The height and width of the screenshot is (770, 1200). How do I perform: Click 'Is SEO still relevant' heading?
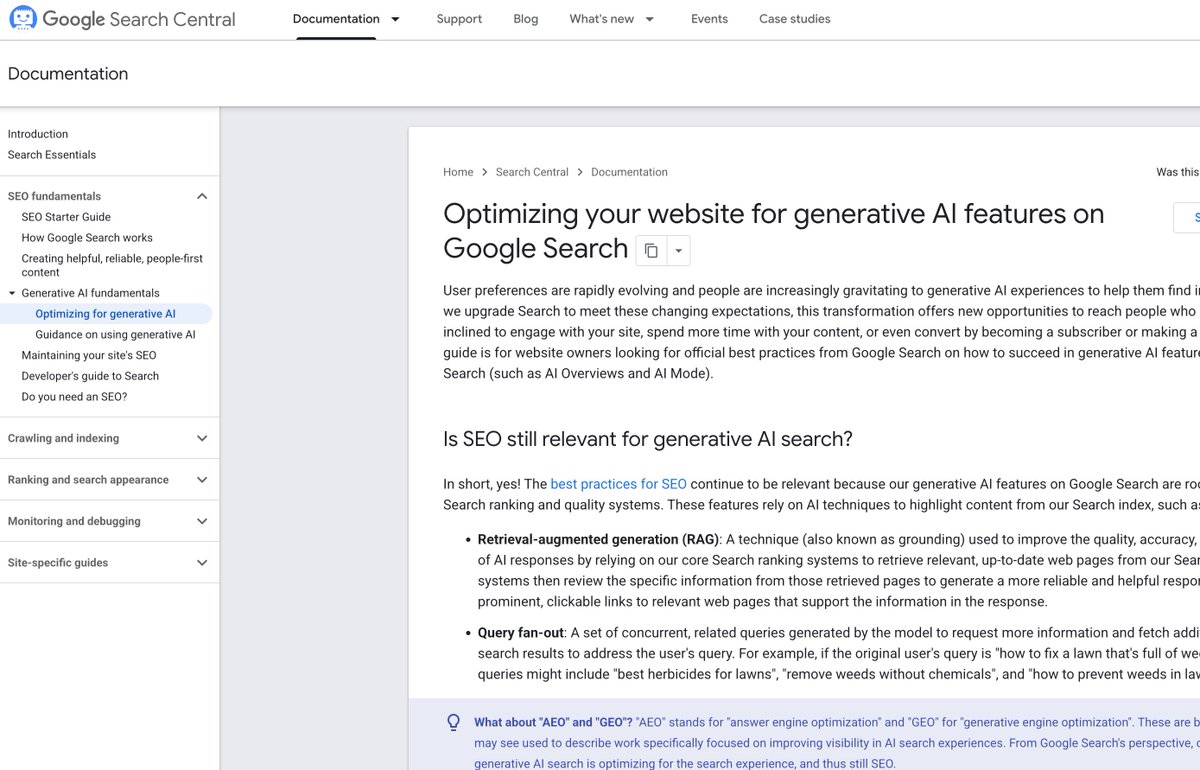click(648, 439)
